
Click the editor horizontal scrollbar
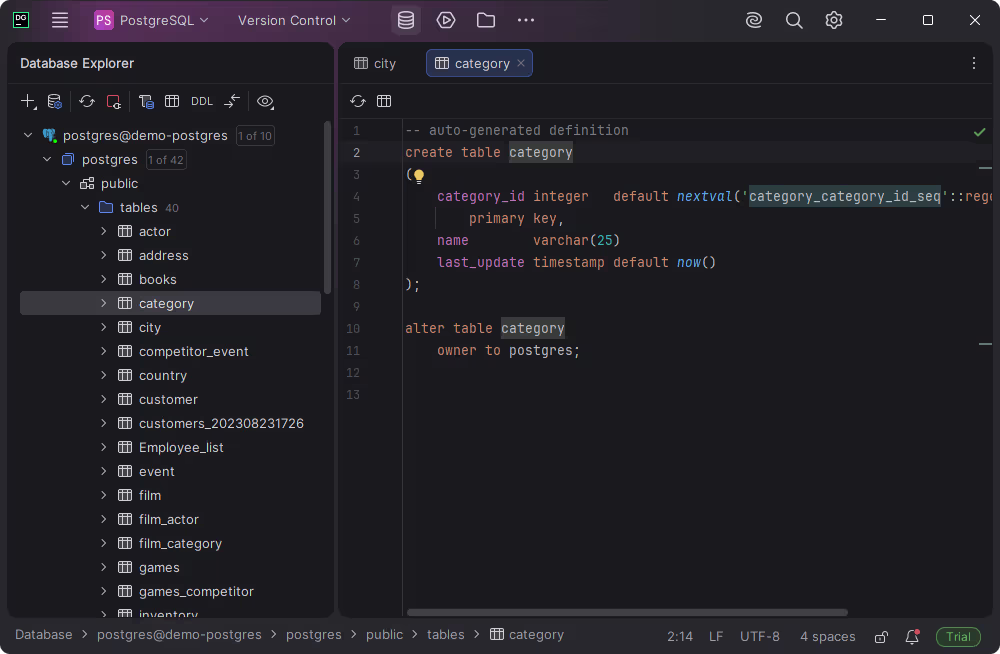point(627,613)
